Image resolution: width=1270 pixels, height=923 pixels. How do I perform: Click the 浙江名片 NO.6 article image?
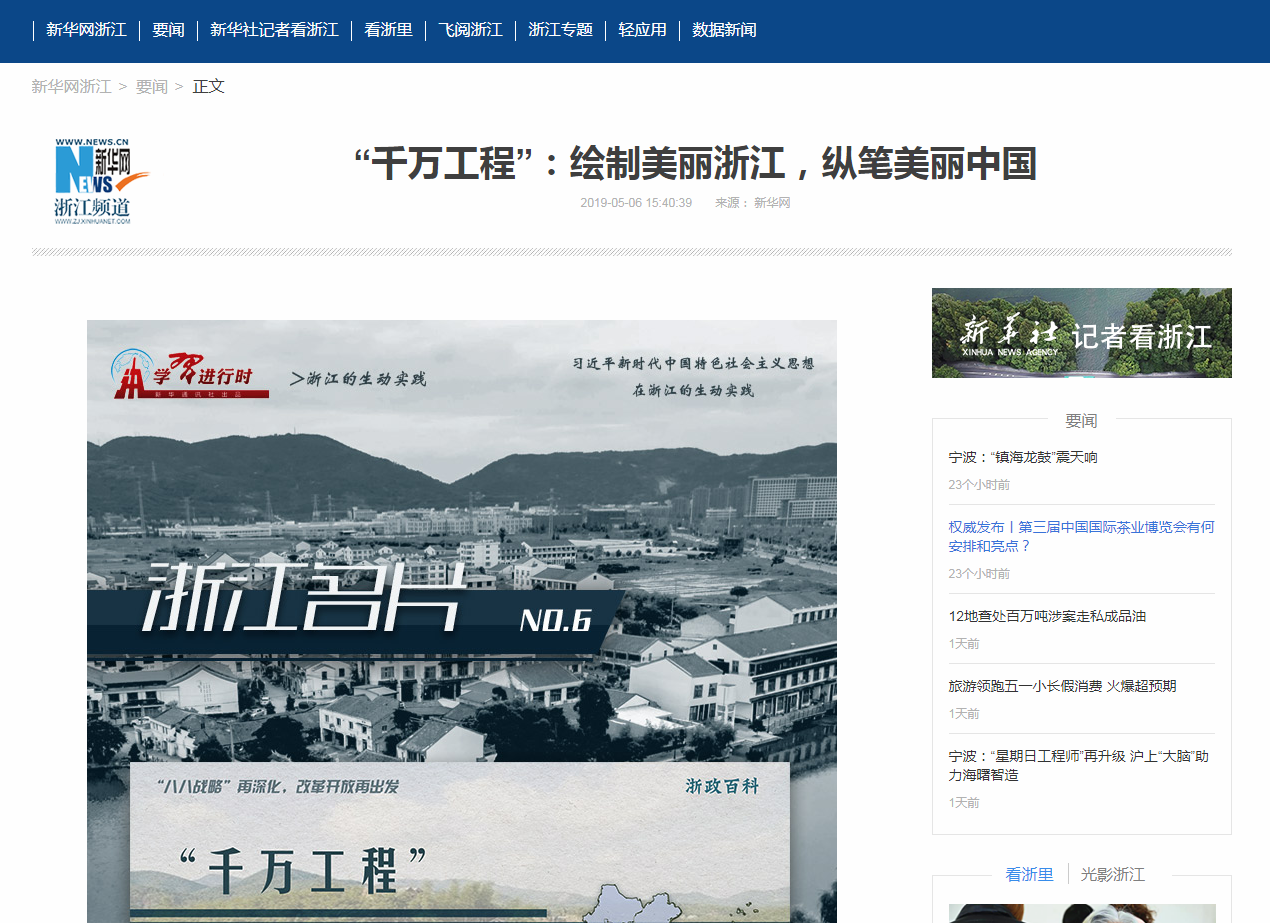(462, 620)
